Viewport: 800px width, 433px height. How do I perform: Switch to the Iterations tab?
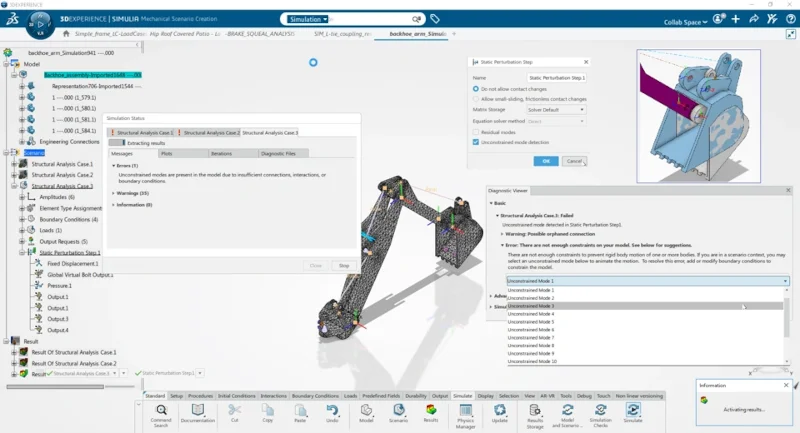pyautogui.click(x=232, y=154)
